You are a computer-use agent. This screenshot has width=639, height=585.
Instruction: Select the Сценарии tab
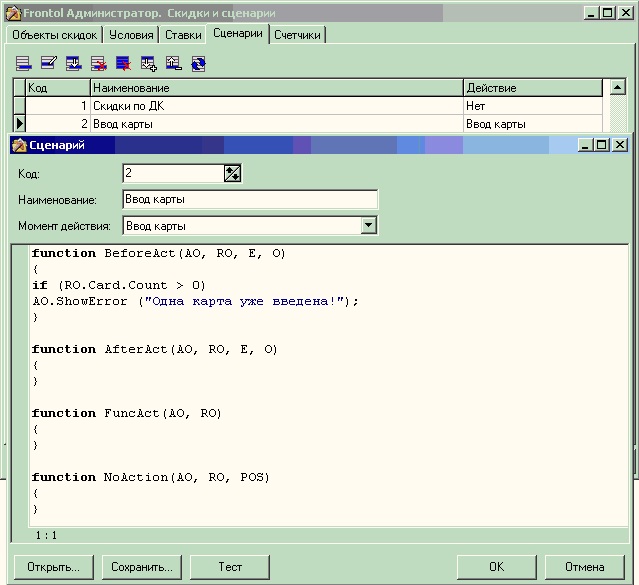(x=238, y=33)
